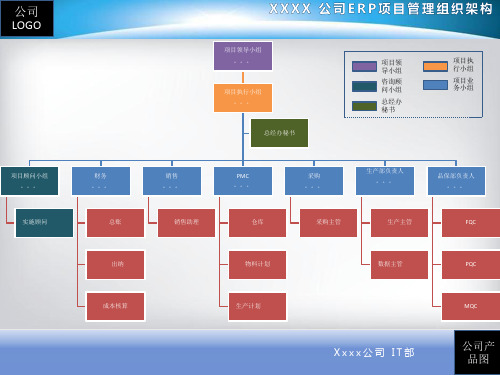
Task: Select the blue PMC department box
Action: [x=243, y=181]
